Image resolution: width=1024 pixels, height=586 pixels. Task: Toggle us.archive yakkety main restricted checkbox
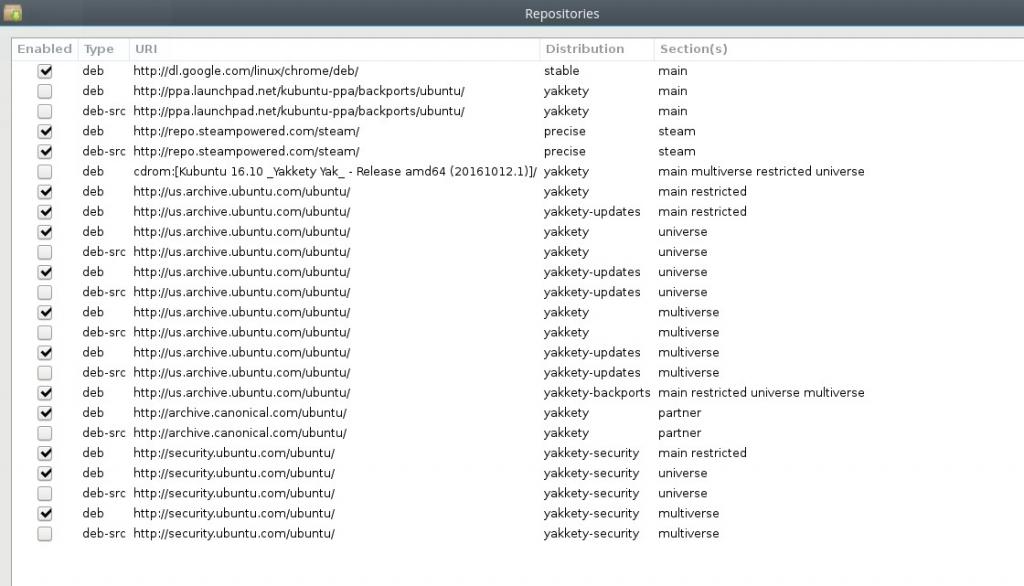click(x=44, y=192)
